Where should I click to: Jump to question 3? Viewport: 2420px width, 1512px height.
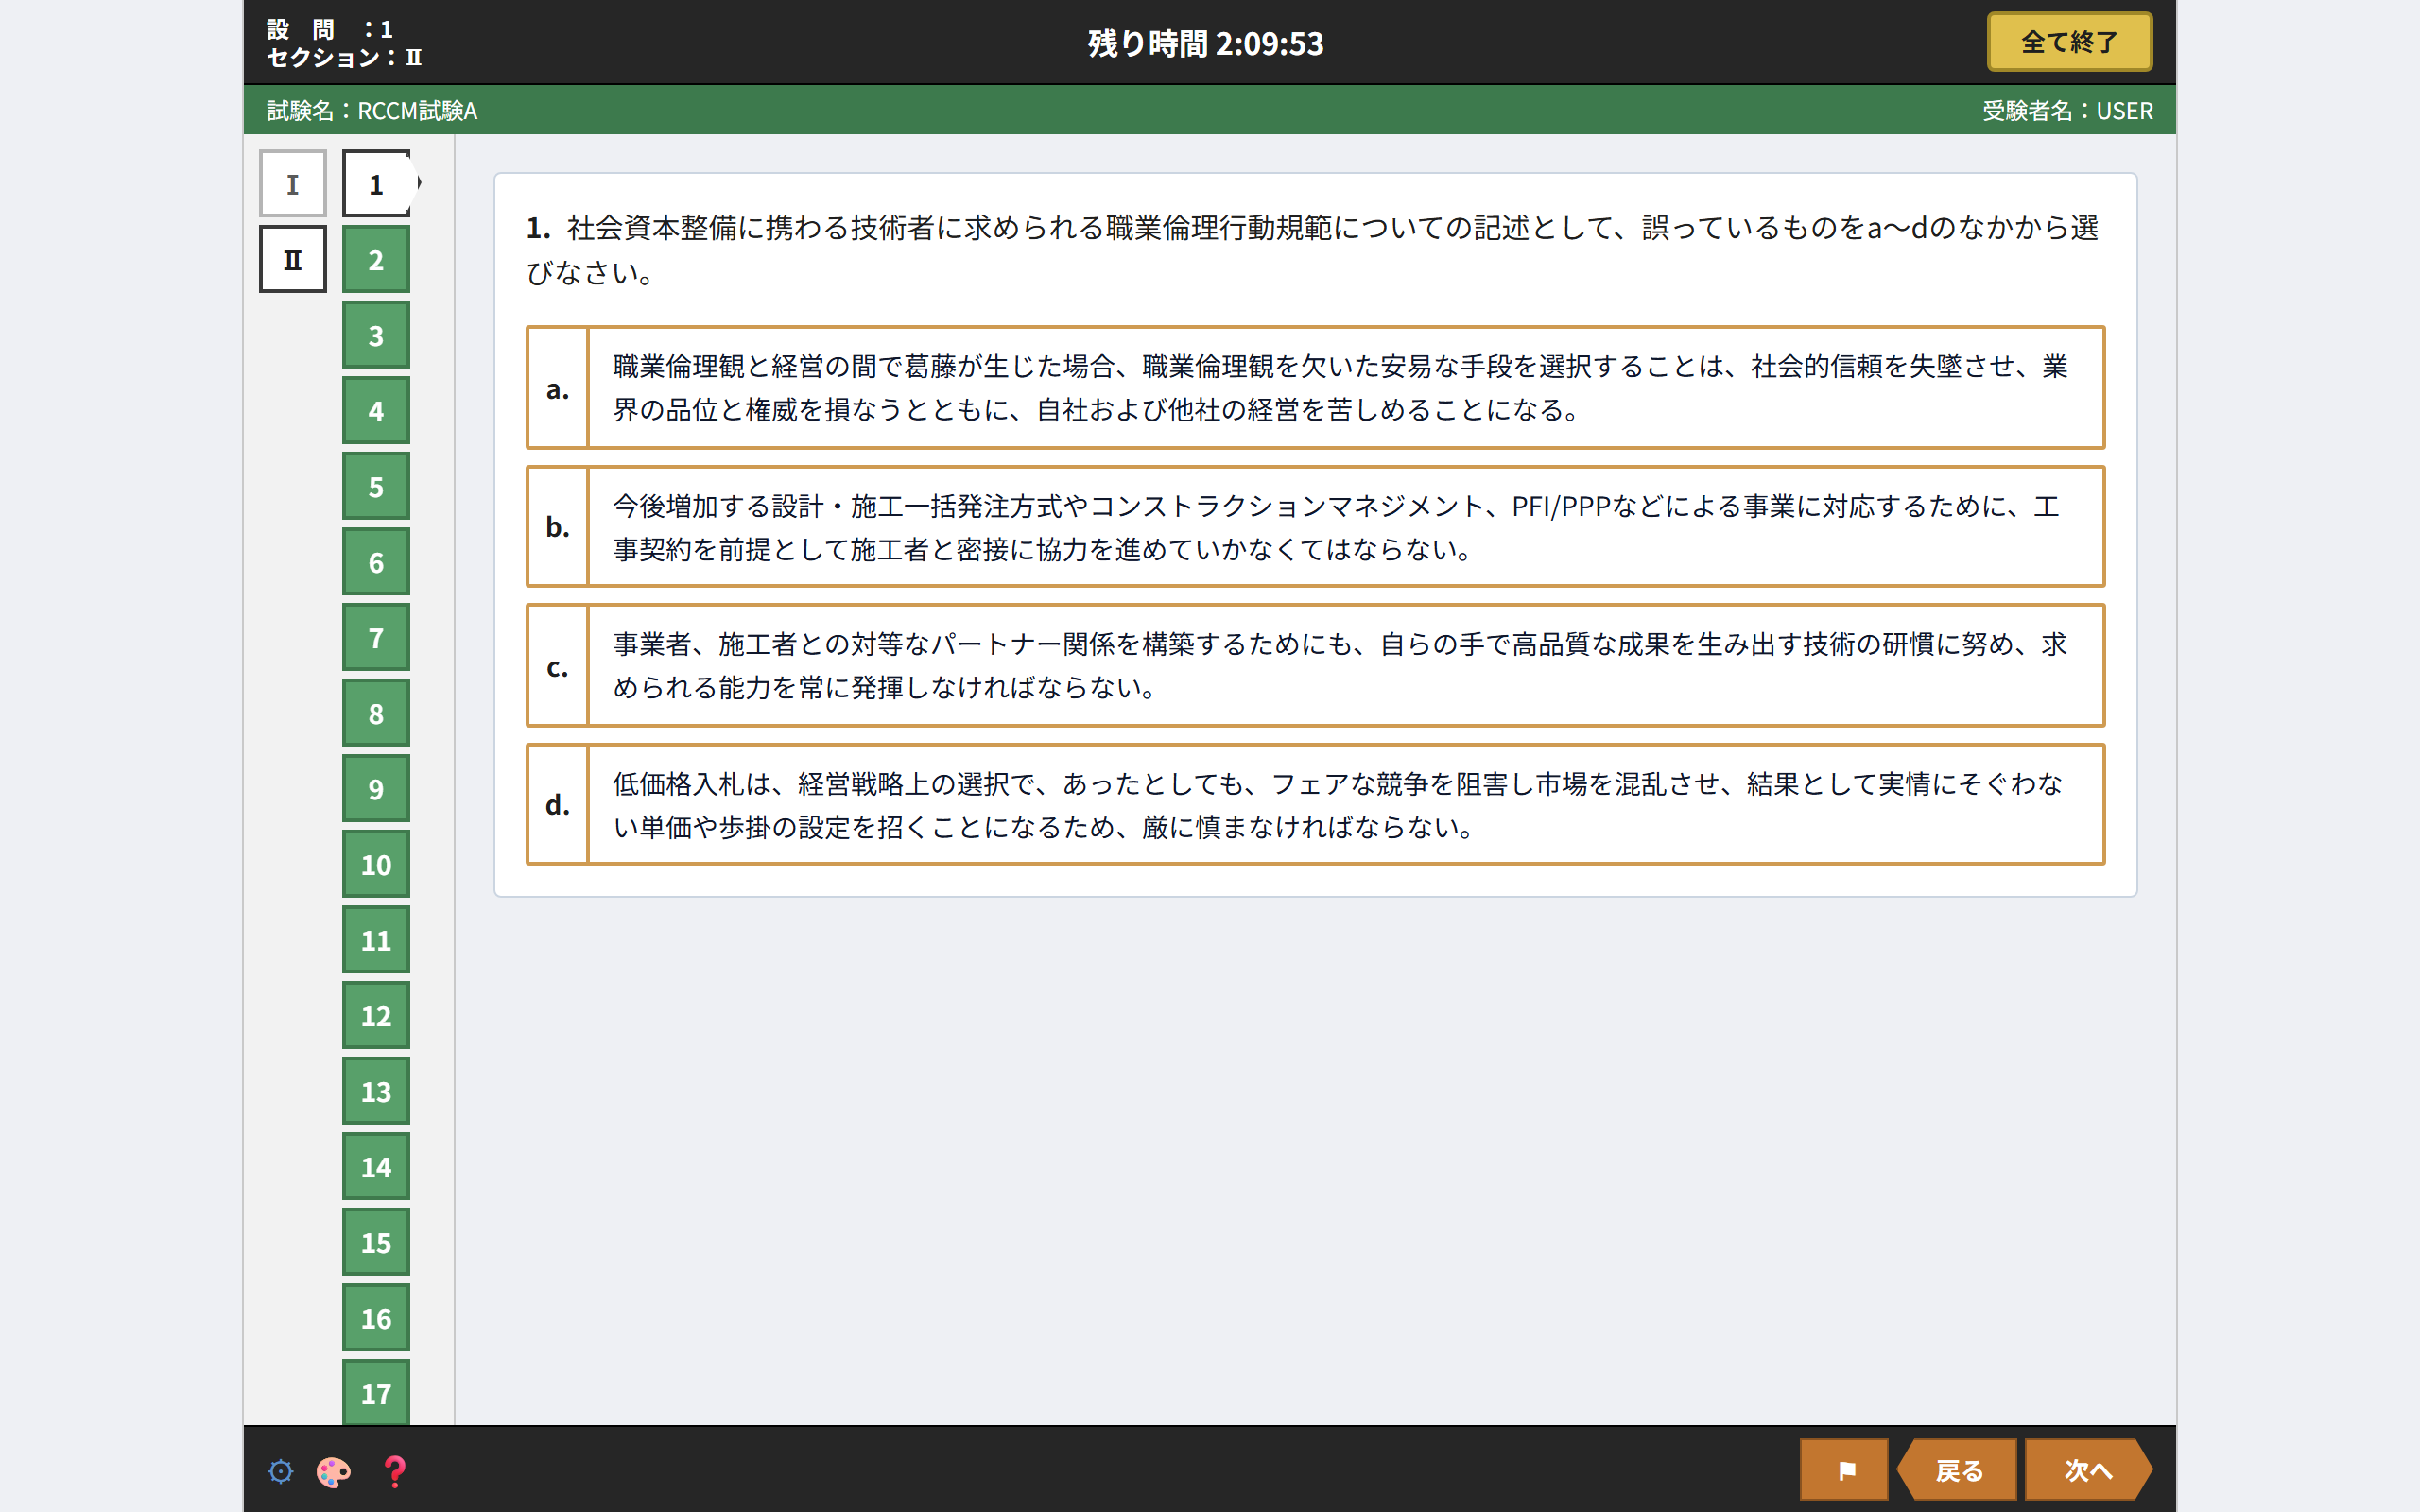point(377,335)
